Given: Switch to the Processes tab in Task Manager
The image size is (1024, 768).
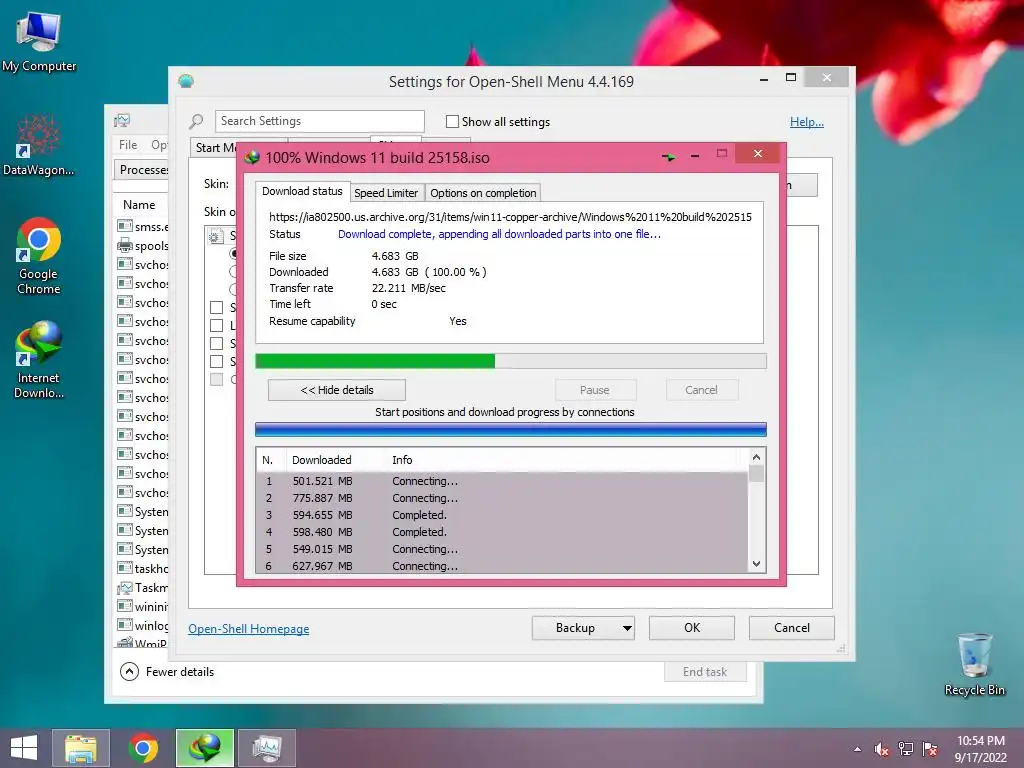Looking at the screenshot, I should click(x=141, y=170).
